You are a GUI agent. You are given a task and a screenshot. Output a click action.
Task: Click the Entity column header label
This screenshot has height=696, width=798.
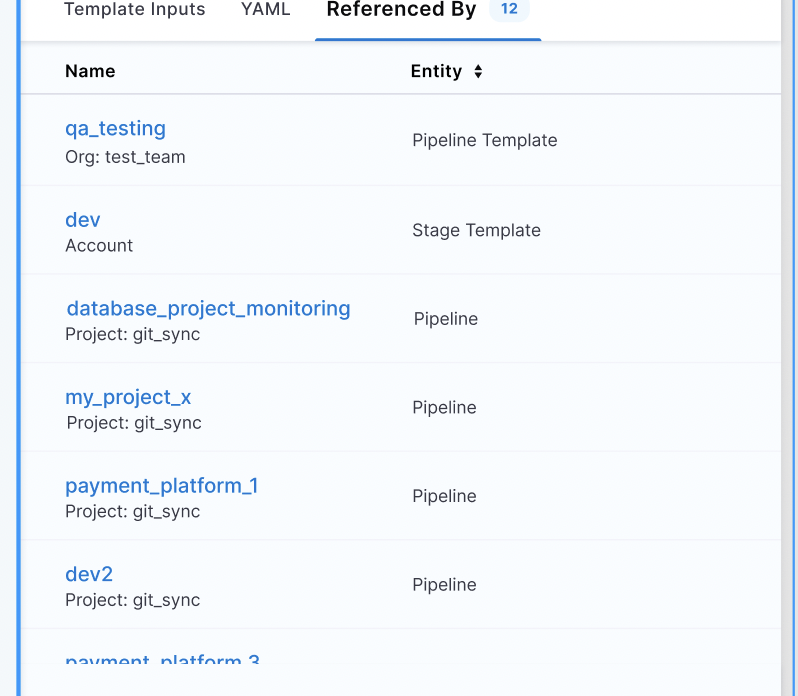tap(436, 71)
